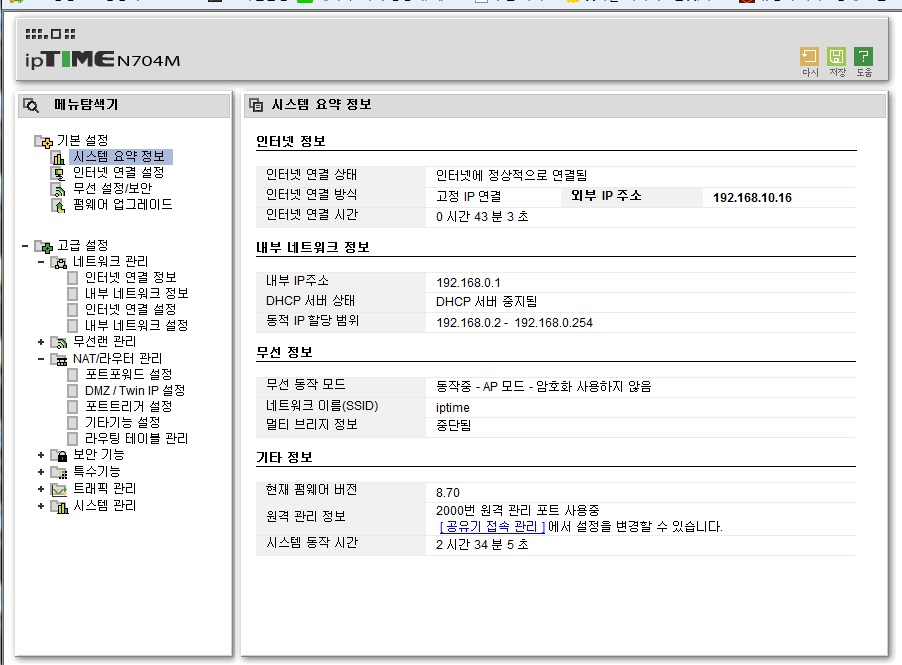Screen dimensions: 902x665
Task: Expand the 트래픽 관리 branch
Action: coord(41,489)
